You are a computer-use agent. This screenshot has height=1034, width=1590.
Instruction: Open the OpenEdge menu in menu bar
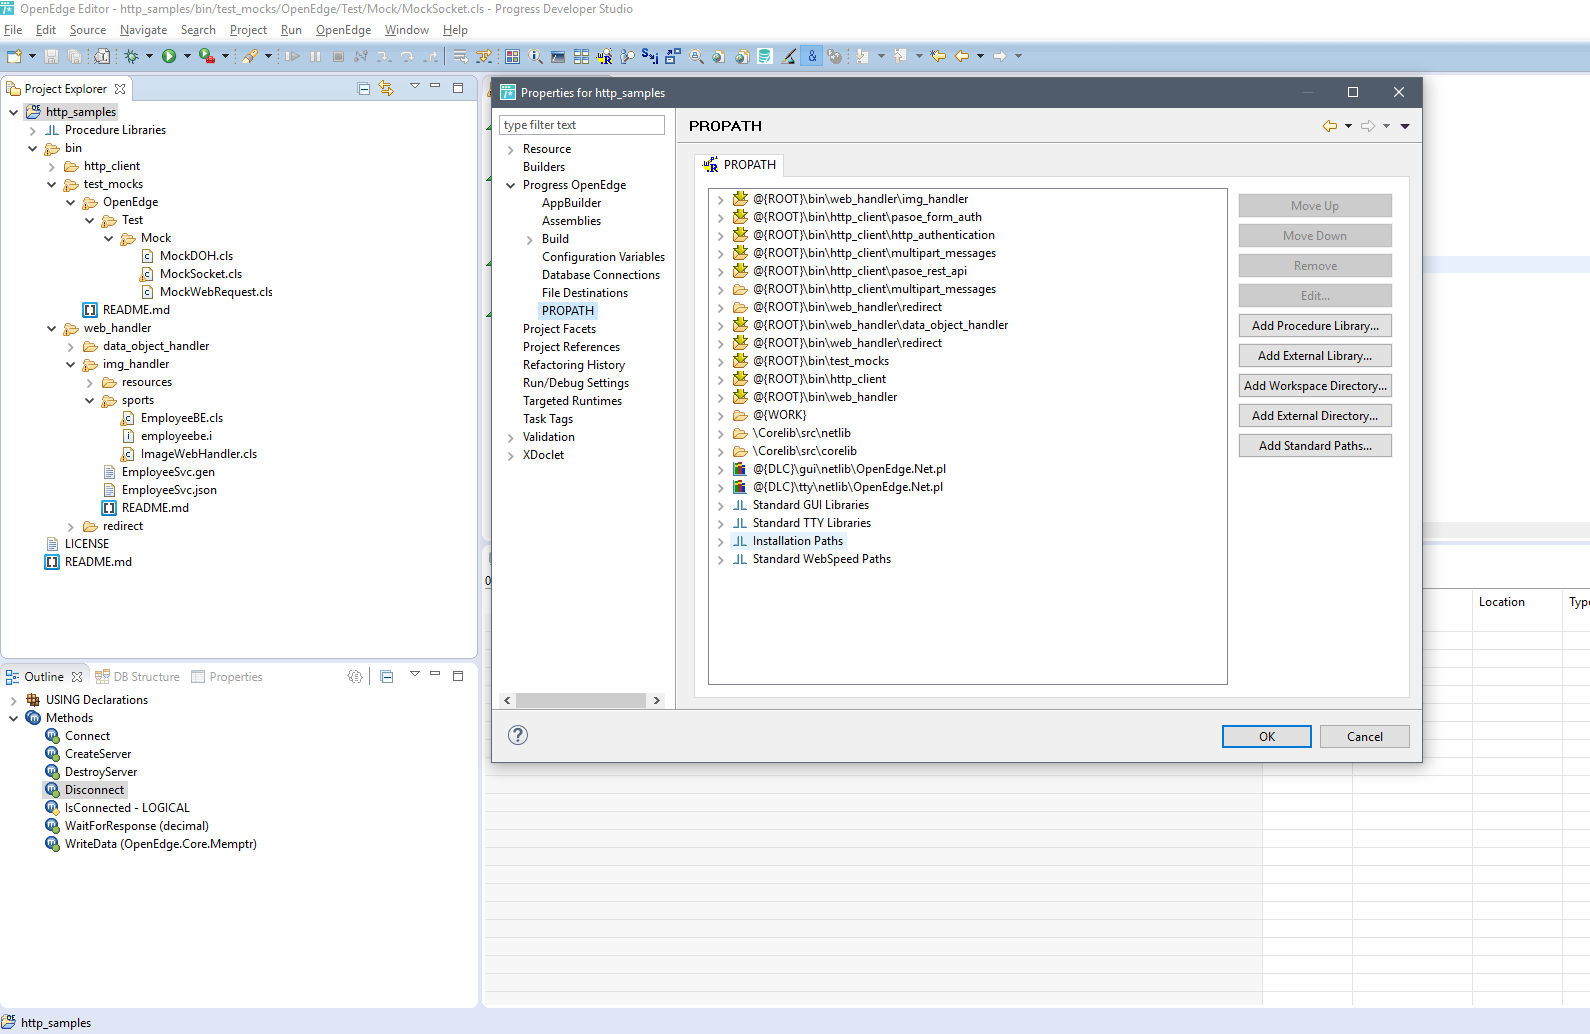pos(343,30)
